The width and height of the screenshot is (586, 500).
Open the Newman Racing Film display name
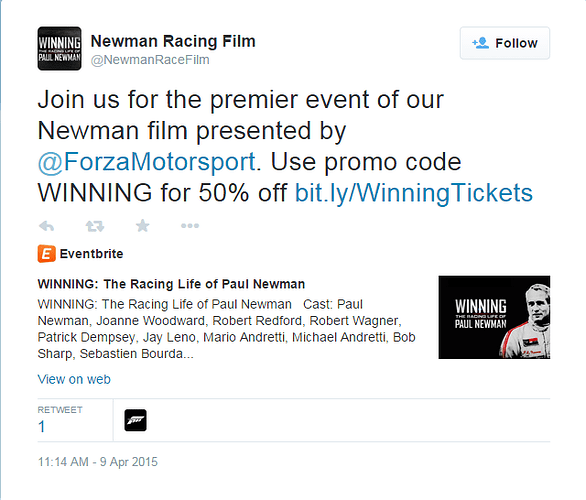tap(173, 41)
